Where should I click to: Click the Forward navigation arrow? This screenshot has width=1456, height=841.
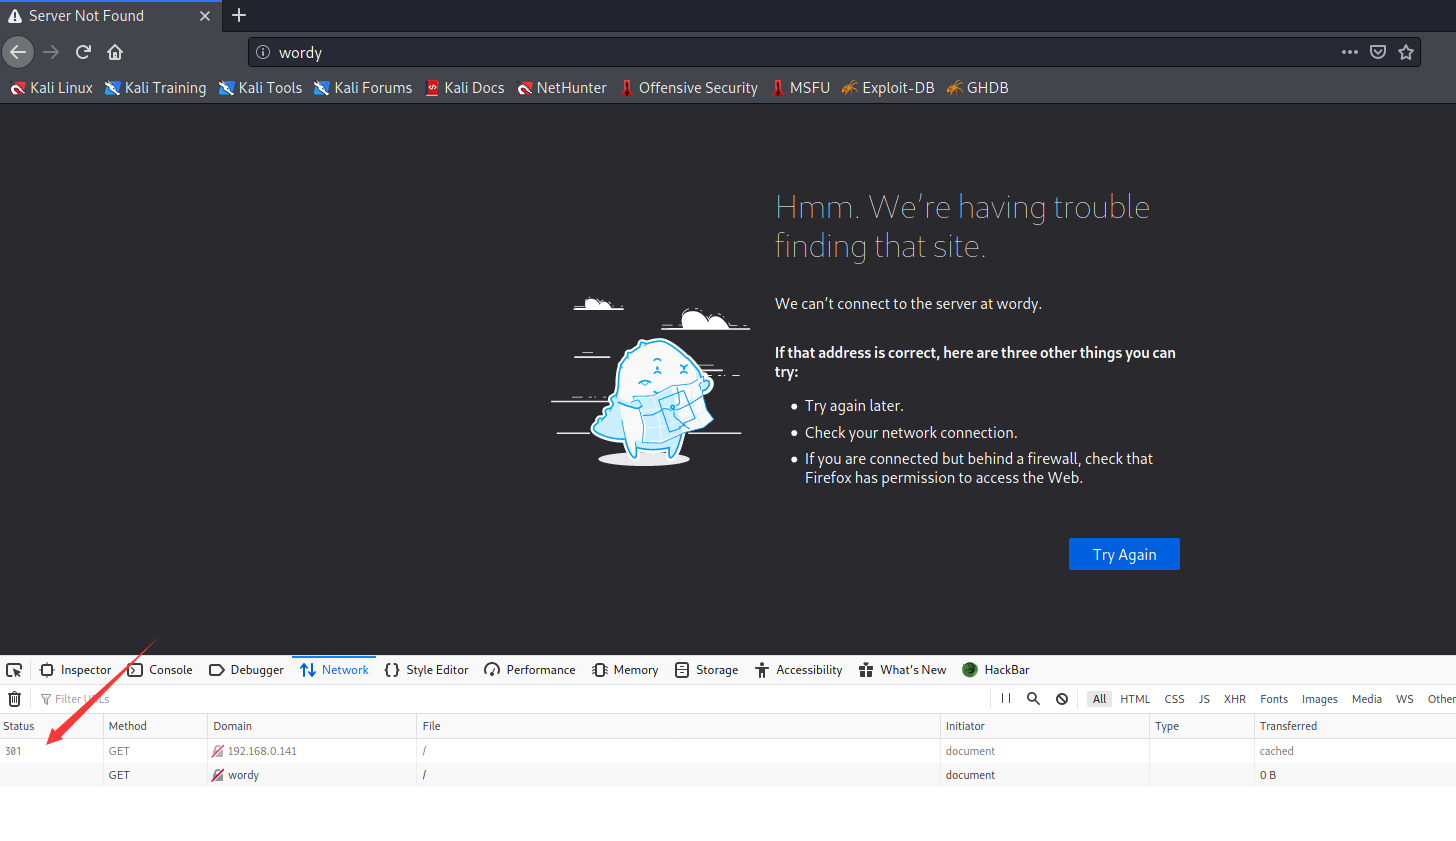coord(51,52)
